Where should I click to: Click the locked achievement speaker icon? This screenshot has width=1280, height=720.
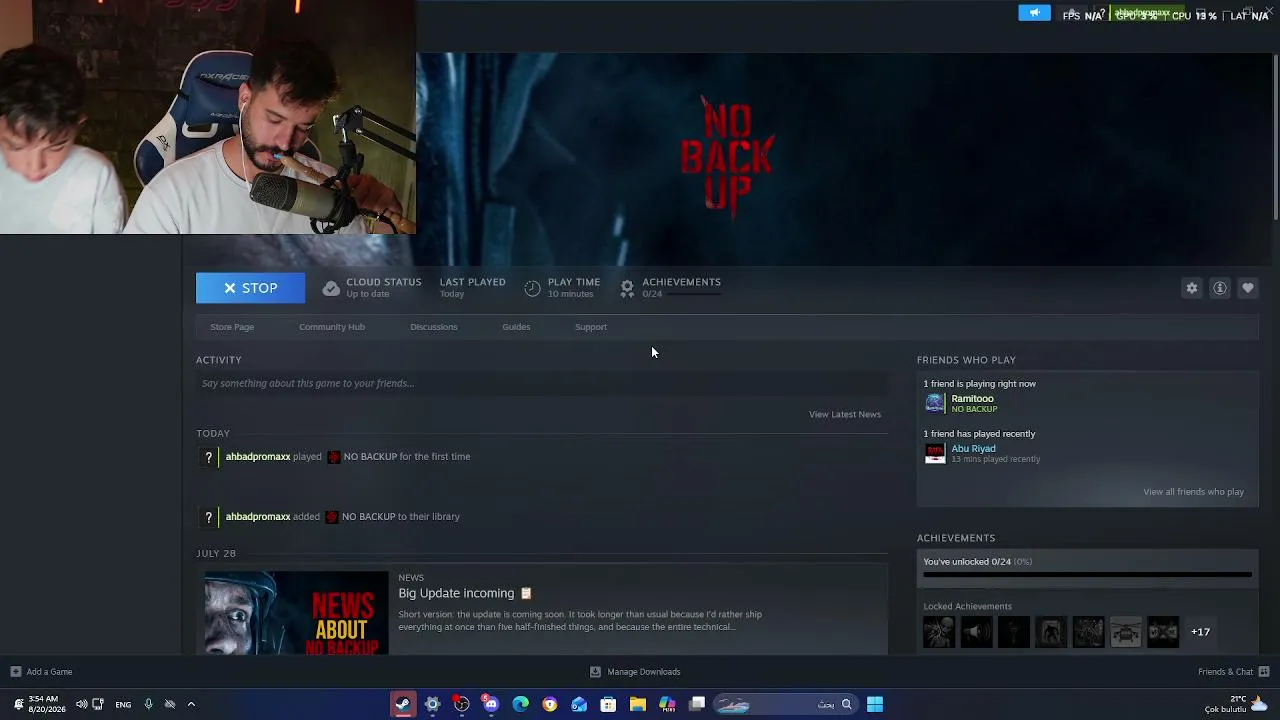[977, 632]
